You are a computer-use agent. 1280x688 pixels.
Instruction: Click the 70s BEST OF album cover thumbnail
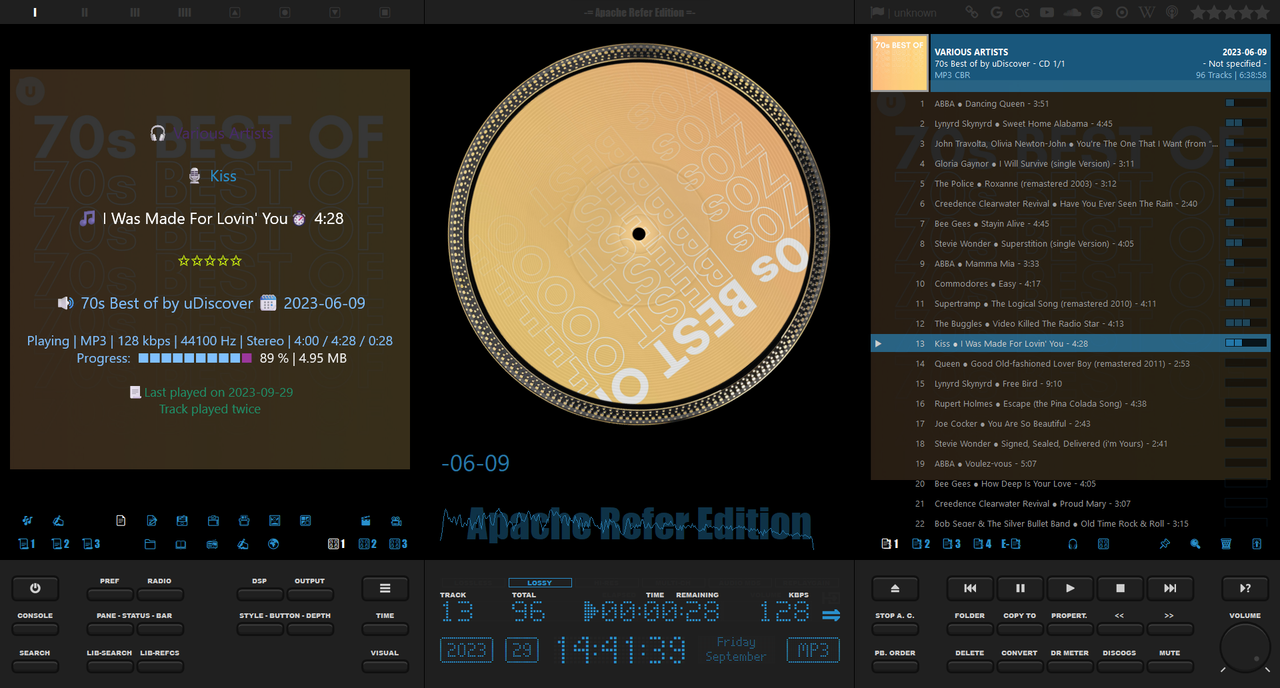(x=900, y=63)
